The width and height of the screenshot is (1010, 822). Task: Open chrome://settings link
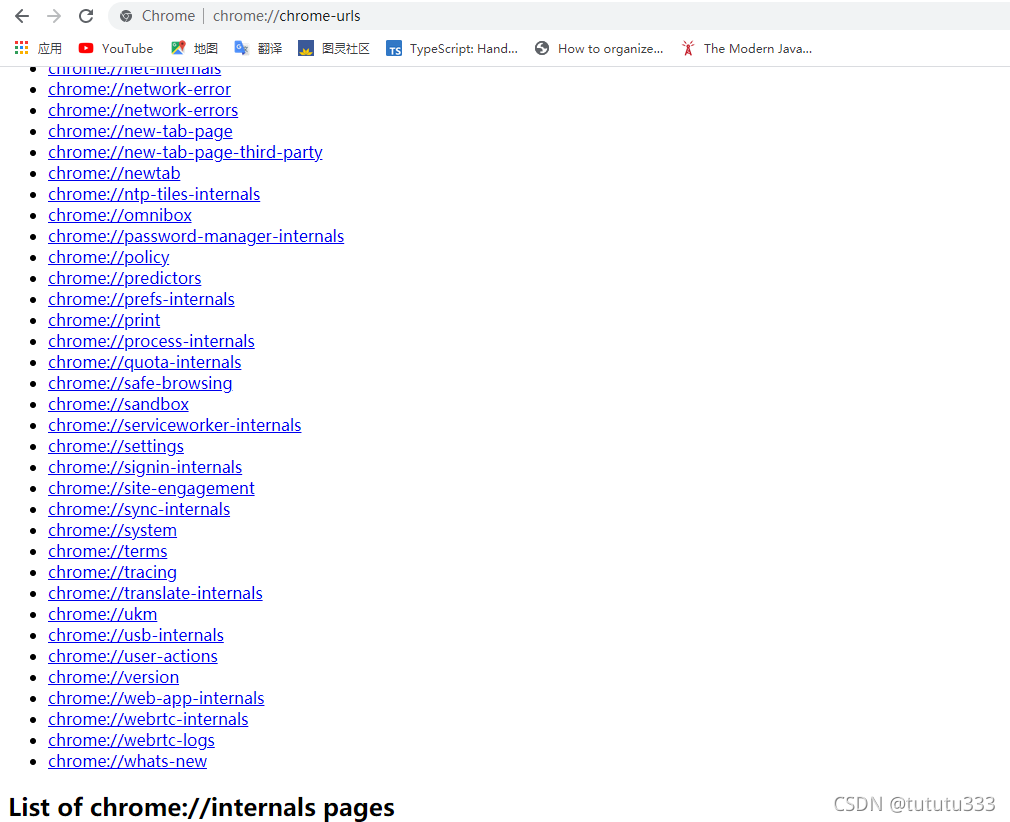tap(116, 446)
